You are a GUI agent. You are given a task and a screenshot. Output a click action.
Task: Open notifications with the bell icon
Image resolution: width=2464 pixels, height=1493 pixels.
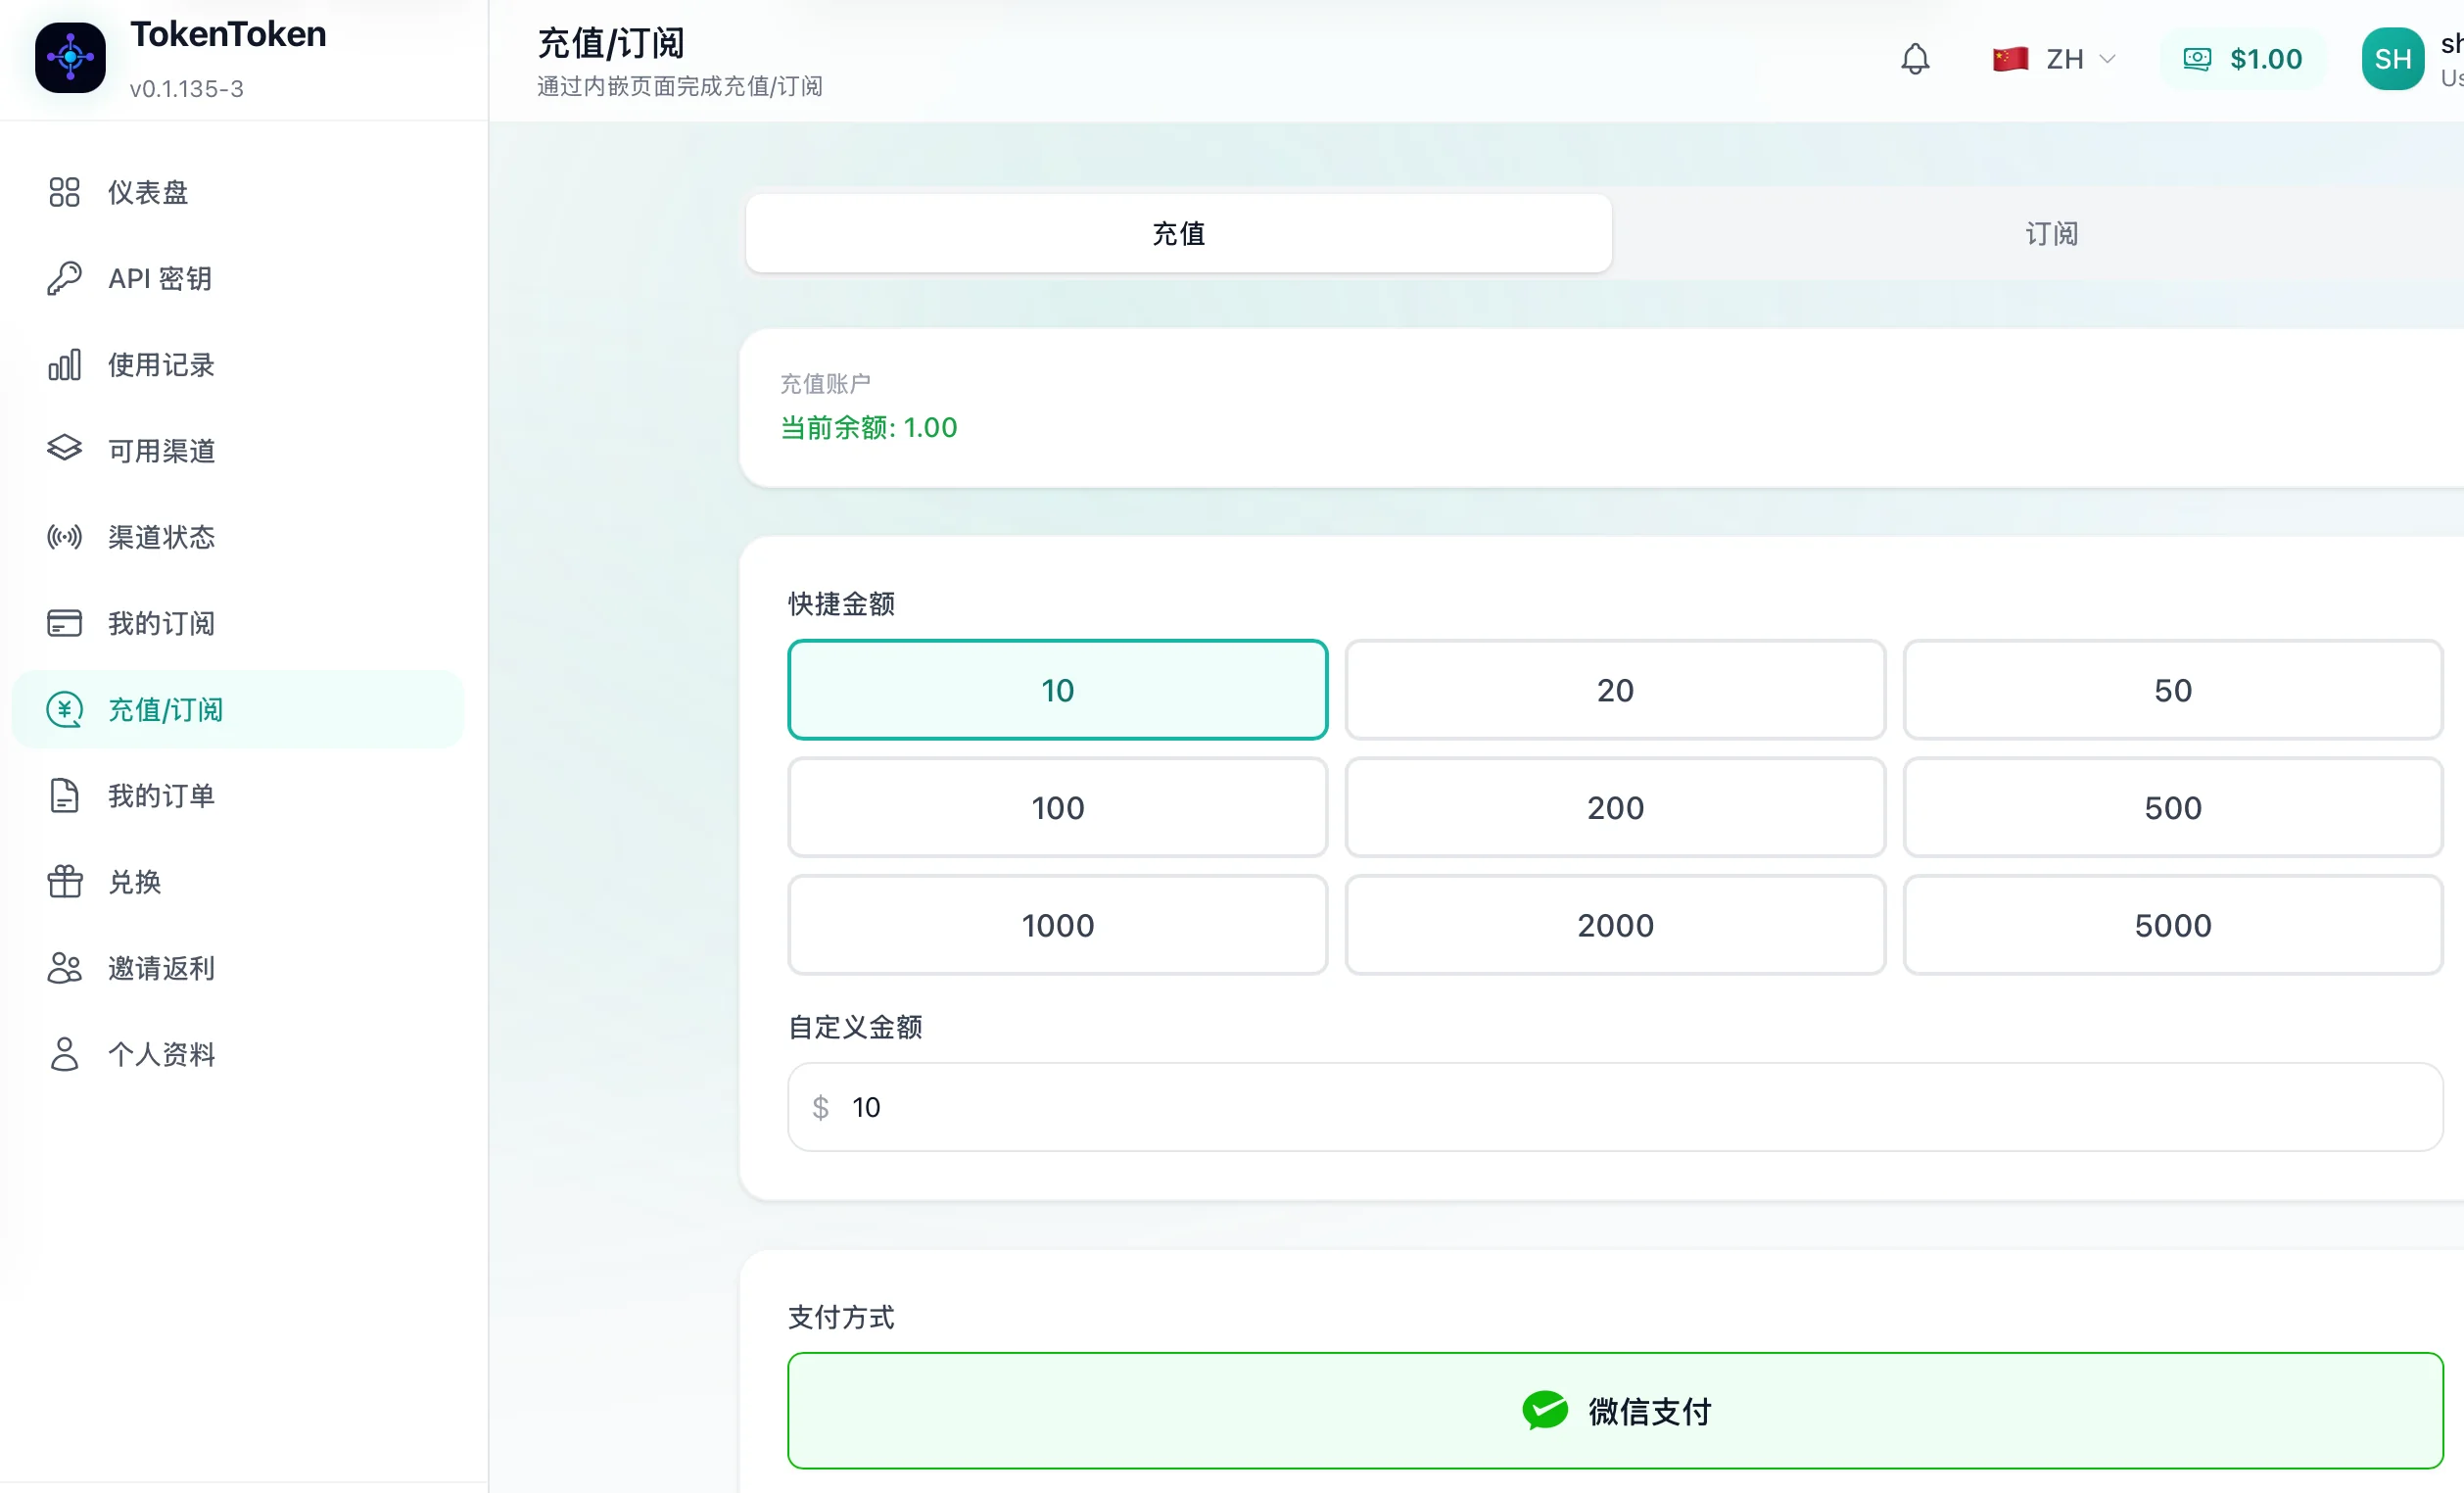1915,59
